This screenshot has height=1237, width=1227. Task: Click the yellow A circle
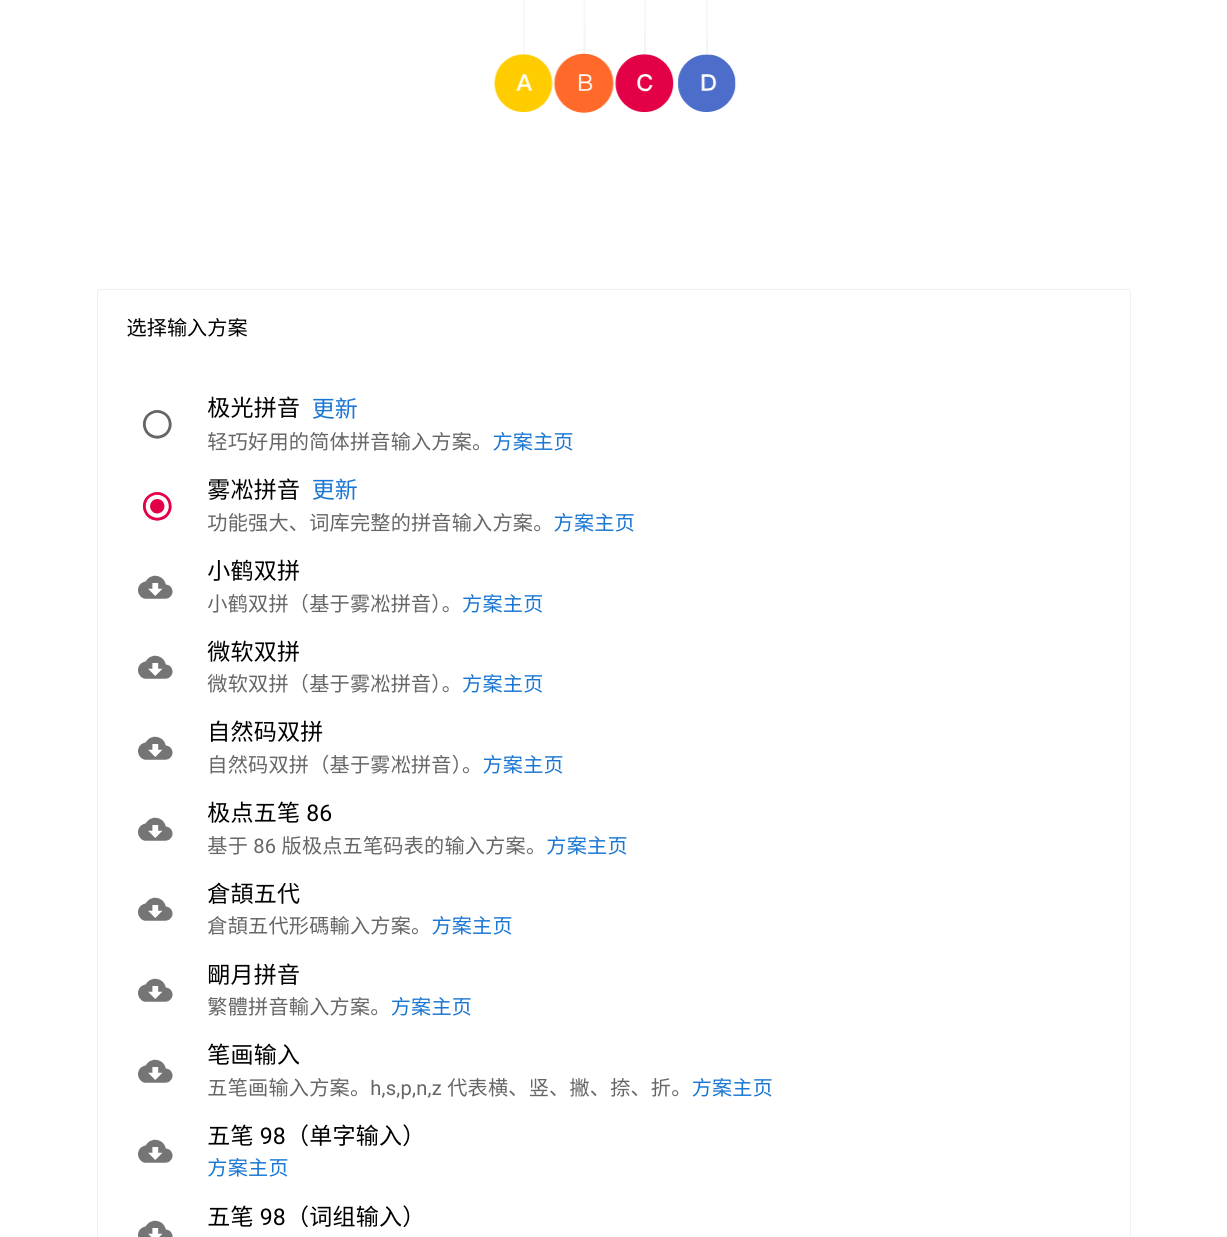(523, 83)
